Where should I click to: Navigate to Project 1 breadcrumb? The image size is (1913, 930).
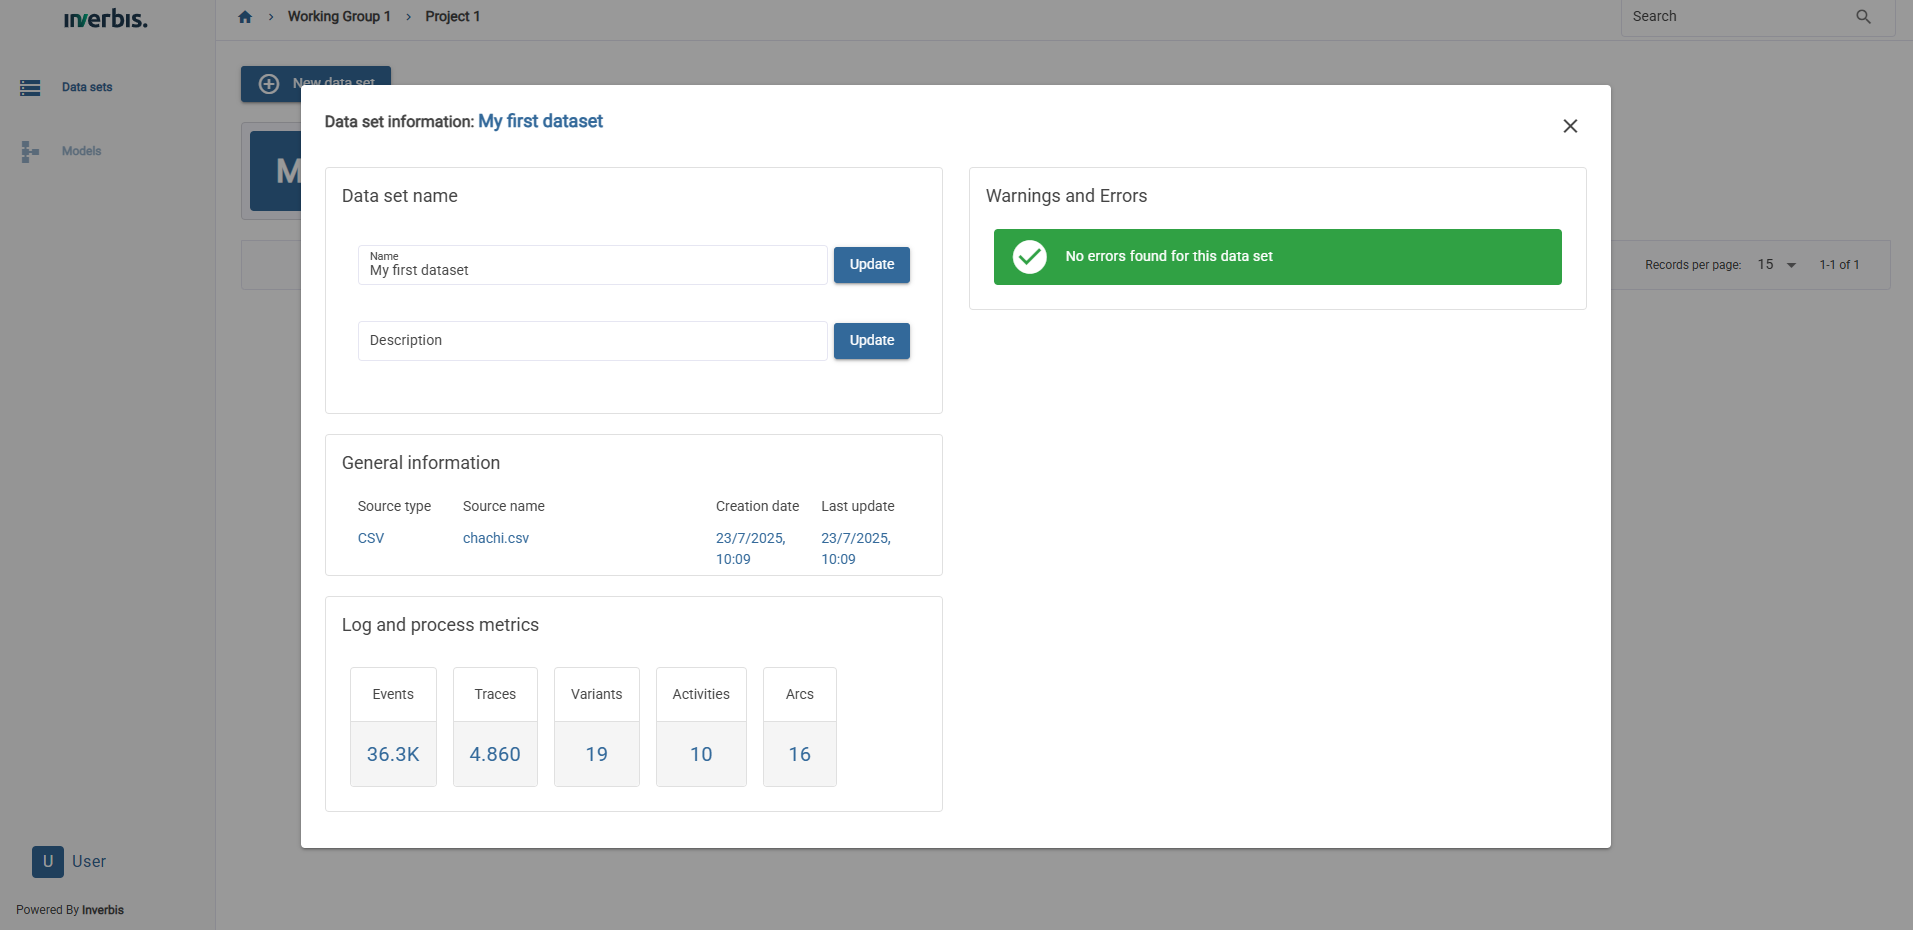pos(451,16)
